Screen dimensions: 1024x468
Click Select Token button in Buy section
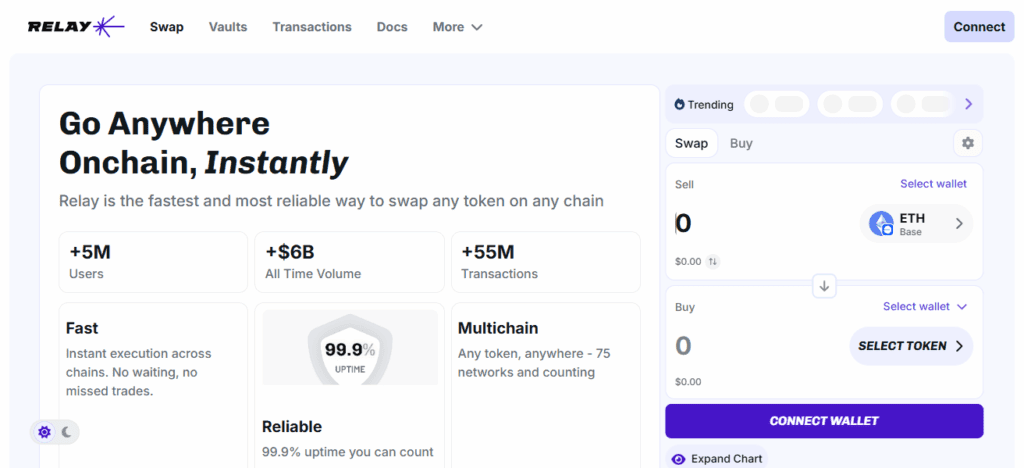pos(910,346)
